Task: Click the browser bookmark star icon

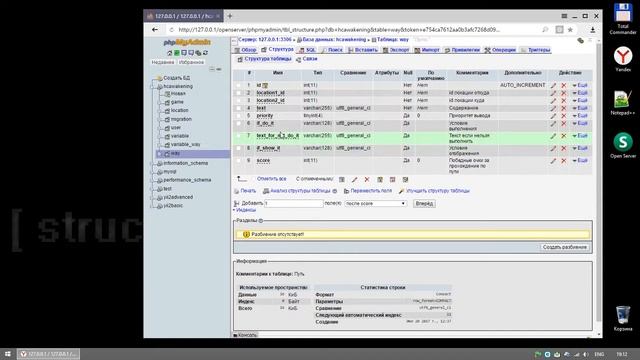Action: tap(570, 30)
